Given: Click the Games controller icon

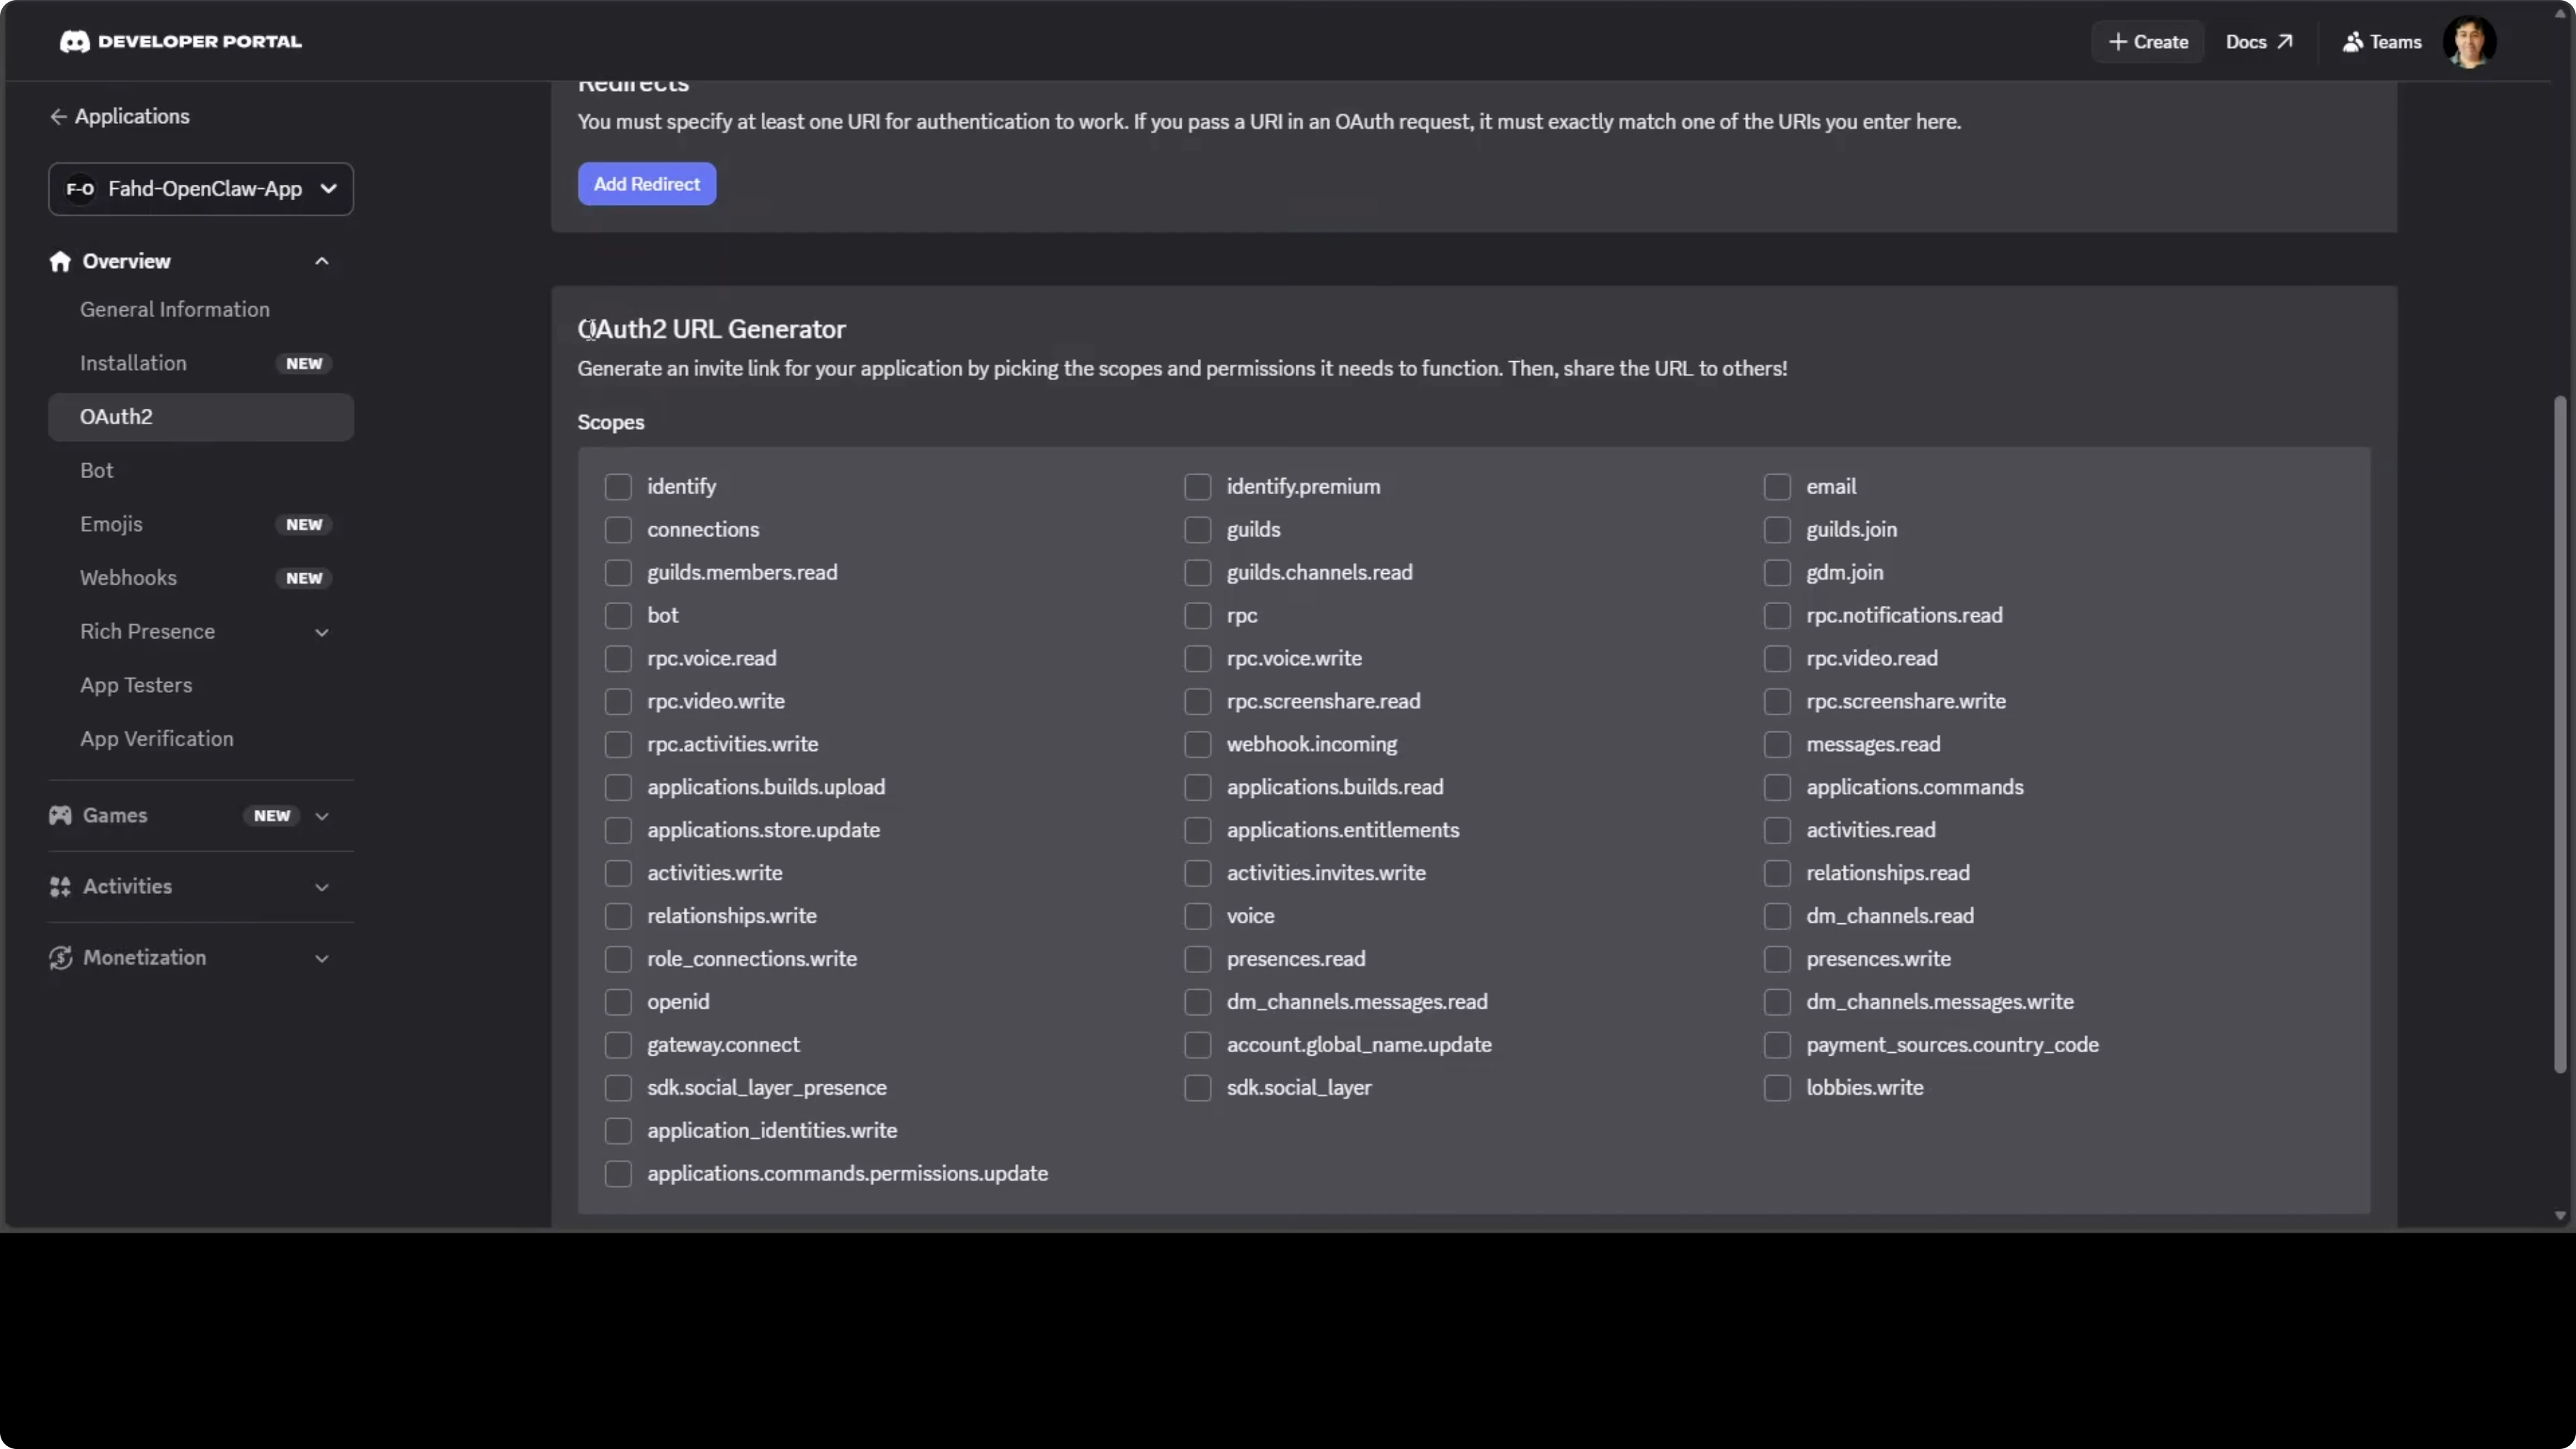Looking at the screenshot, I should pyautogui.click(x=60, y=815).
